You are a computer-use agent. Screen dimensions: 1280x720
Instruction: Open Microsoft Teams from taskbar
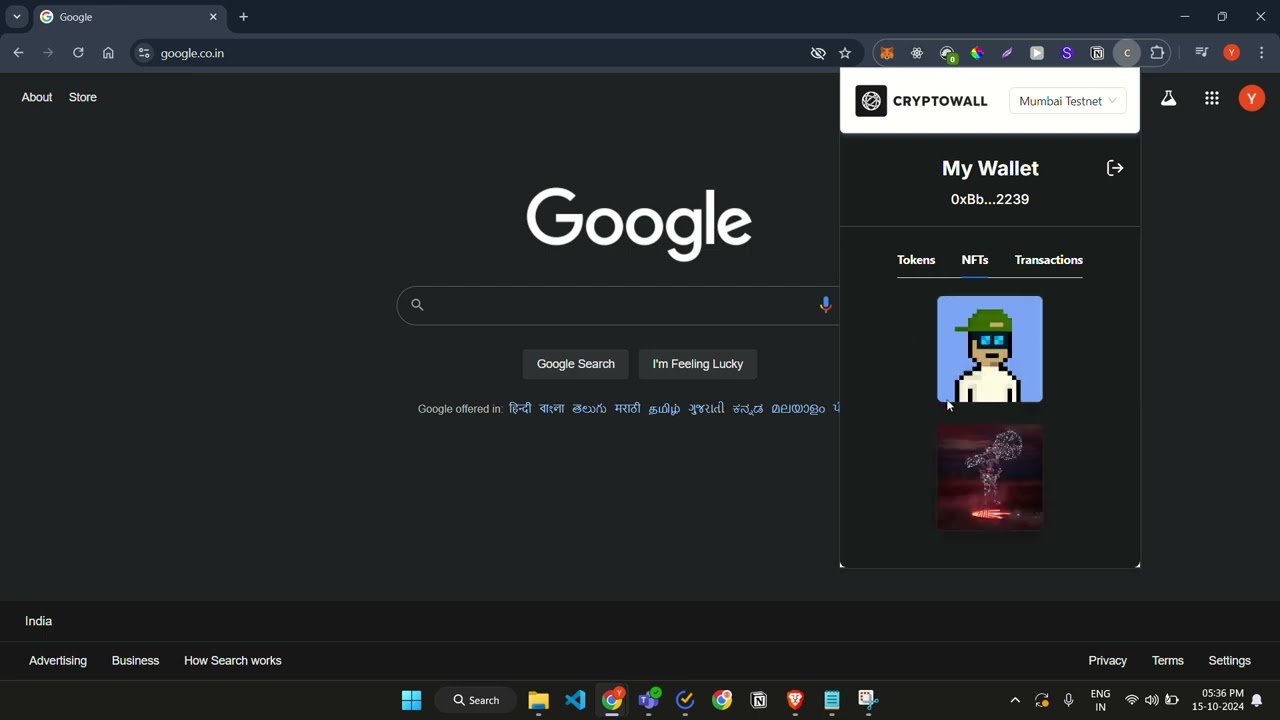(x=650, y=701)
